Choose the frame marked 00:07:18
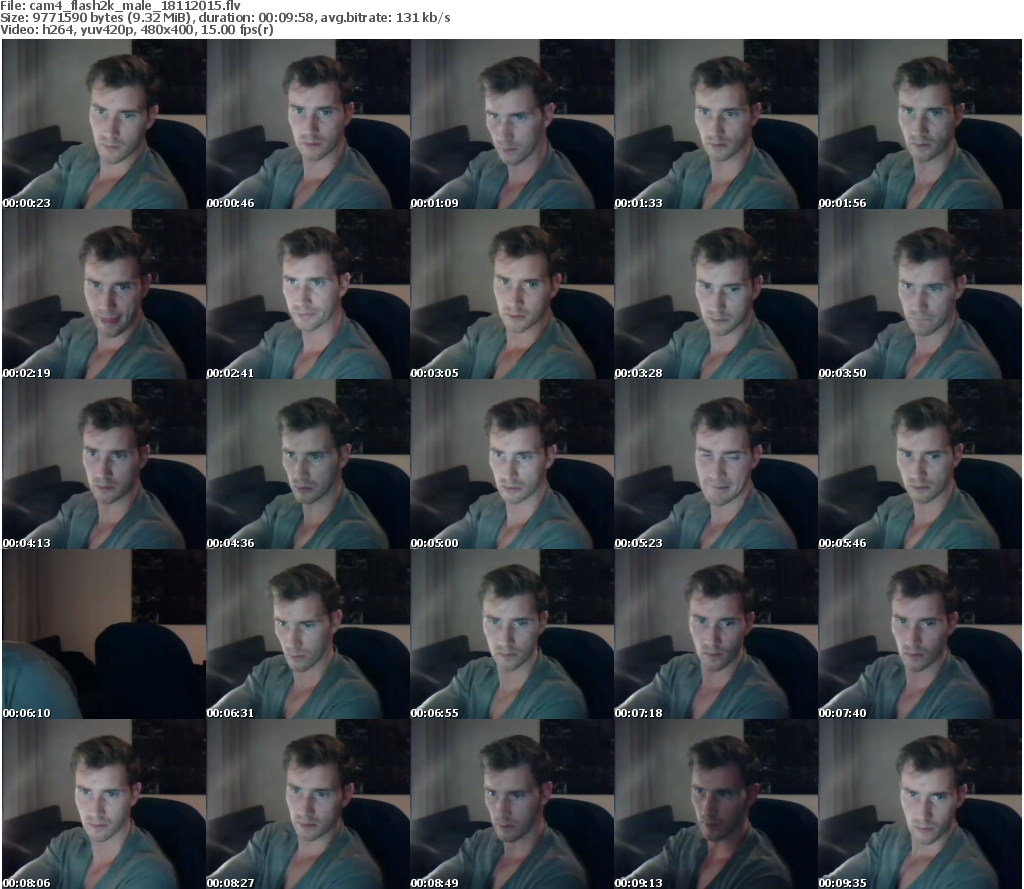Viewport: 1024px width, 889px height. [x=716, y=634]
